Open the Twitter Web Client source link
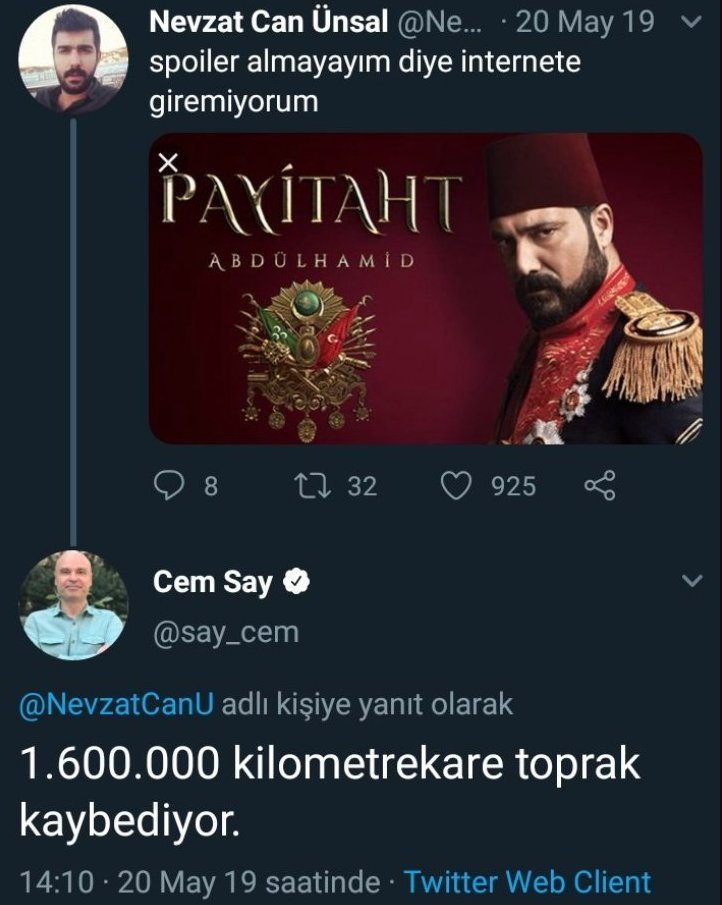The image size is (722, 905). tap(527, 881)
